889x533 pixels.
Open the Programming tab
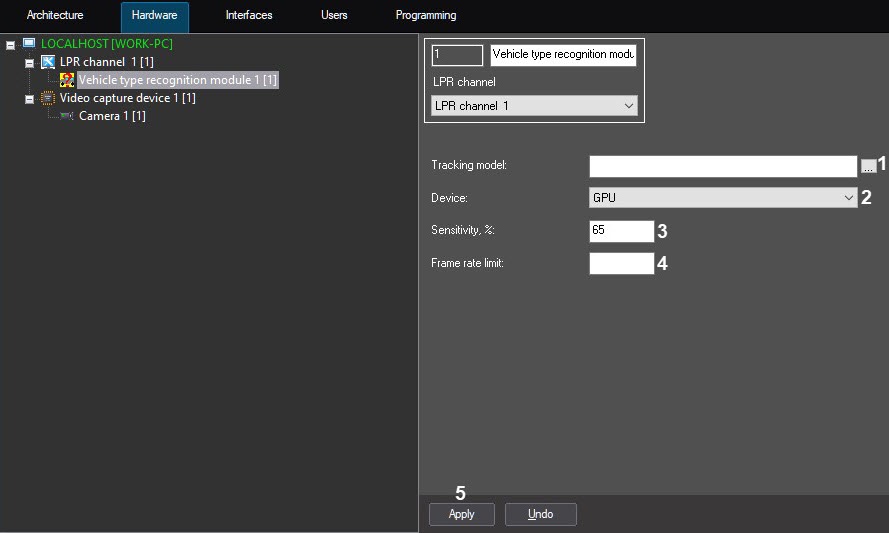[426, 16]
